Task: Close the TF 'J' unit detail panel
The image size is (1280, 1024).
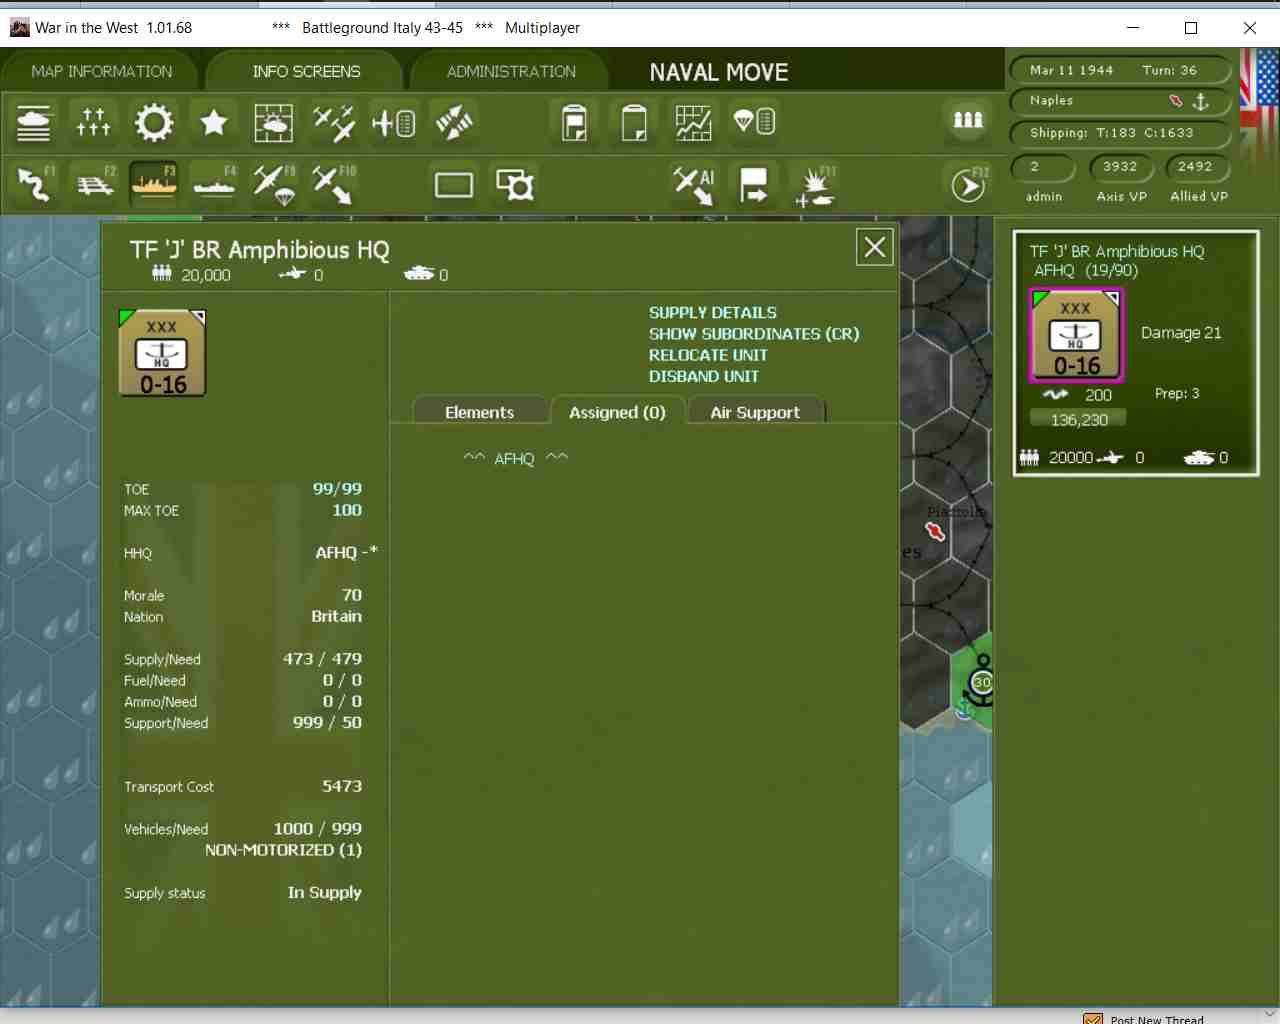Action: click(875, 246)
